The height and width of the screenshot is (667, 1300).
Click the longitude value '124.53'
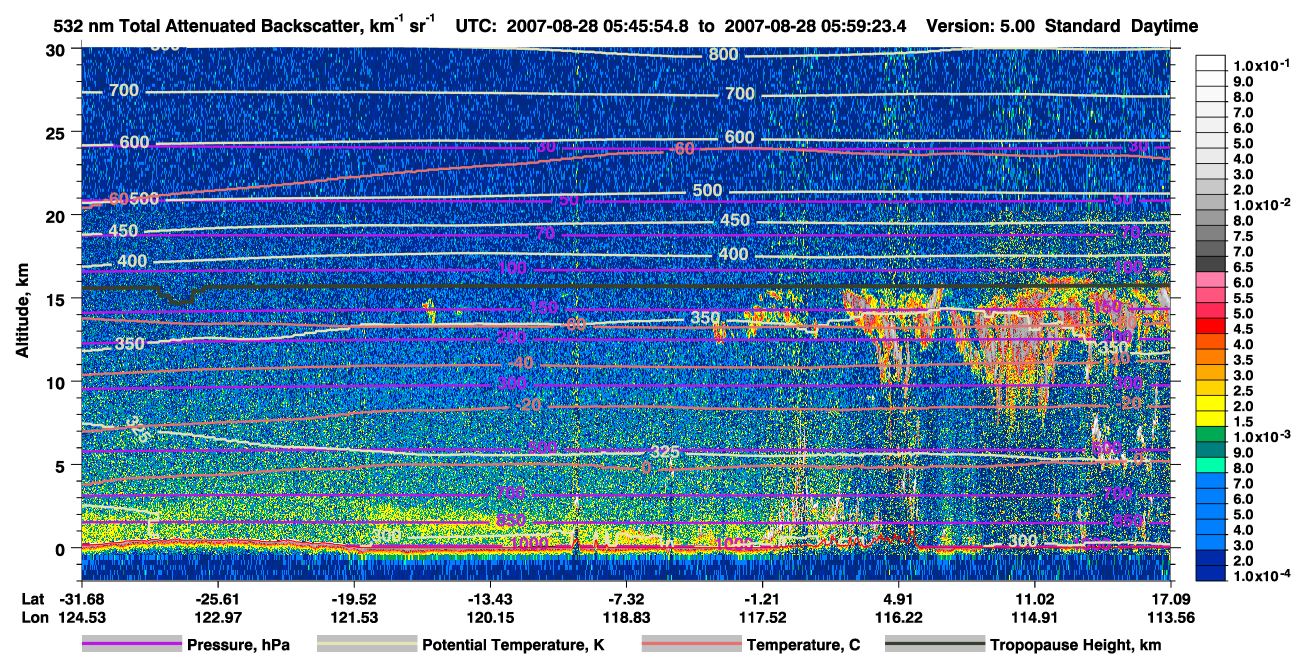82,616
